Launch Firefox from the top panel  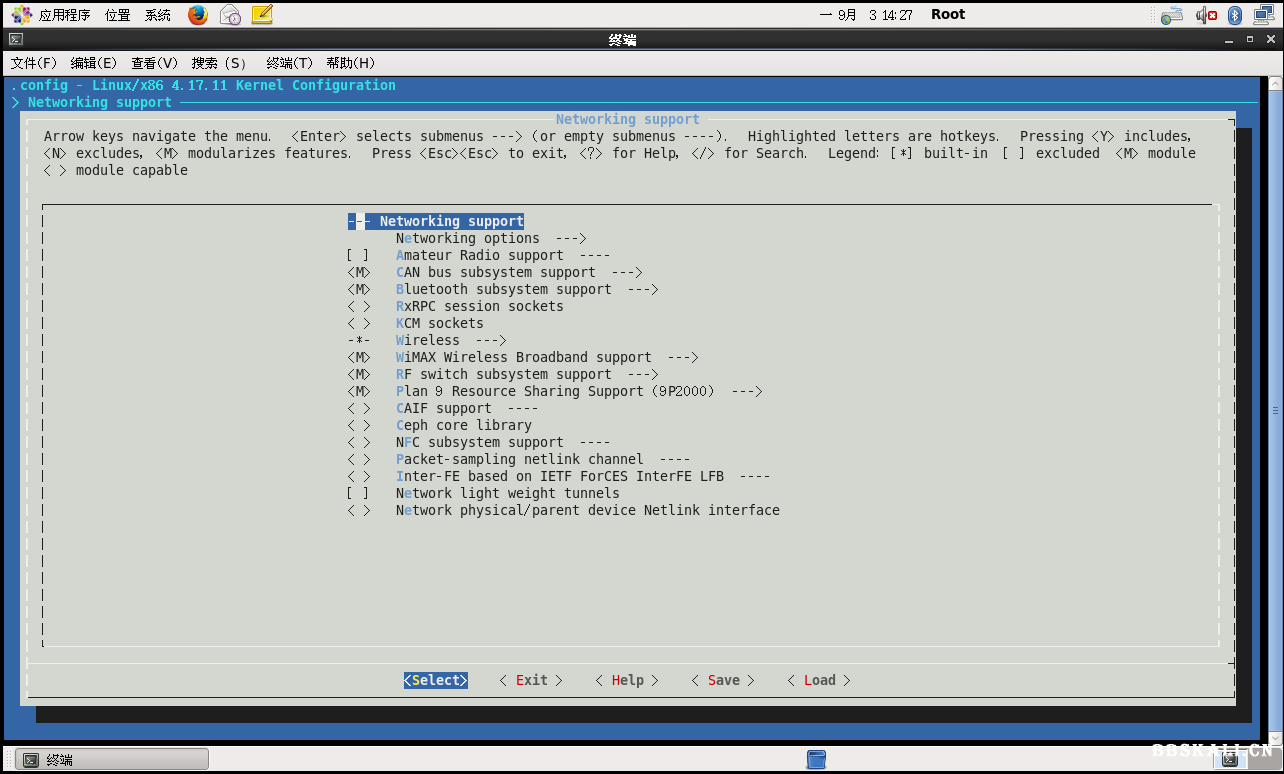click(197, 15)
